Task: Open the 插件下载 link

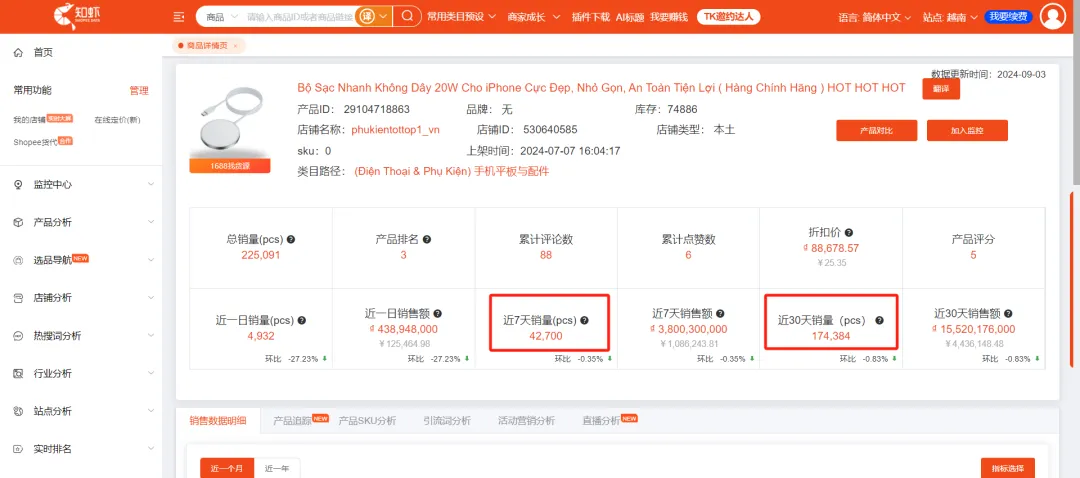Action: click(590, 17)
